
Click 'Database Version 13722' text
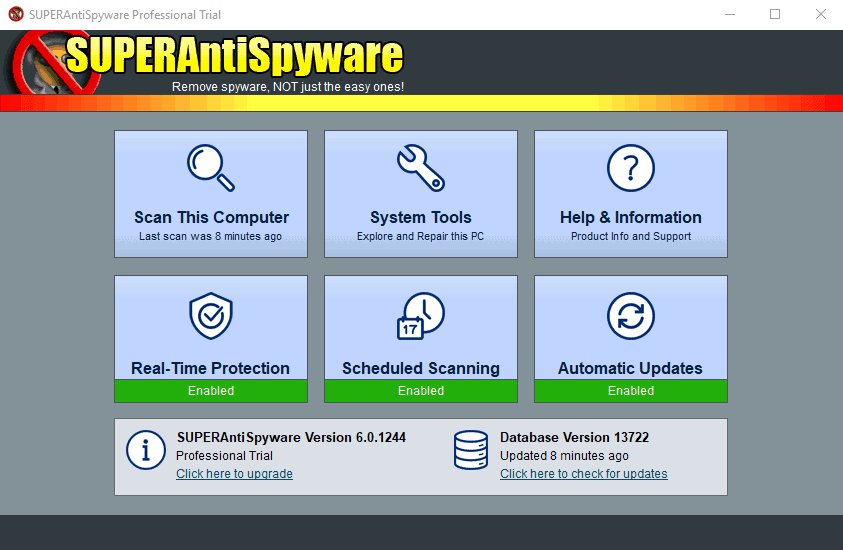(x=574, y=437)
